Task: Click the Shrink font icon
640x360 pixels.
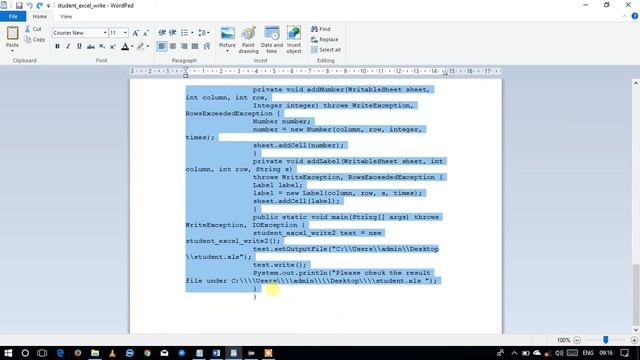Action: pyautogui.click(x=146, y=33)
